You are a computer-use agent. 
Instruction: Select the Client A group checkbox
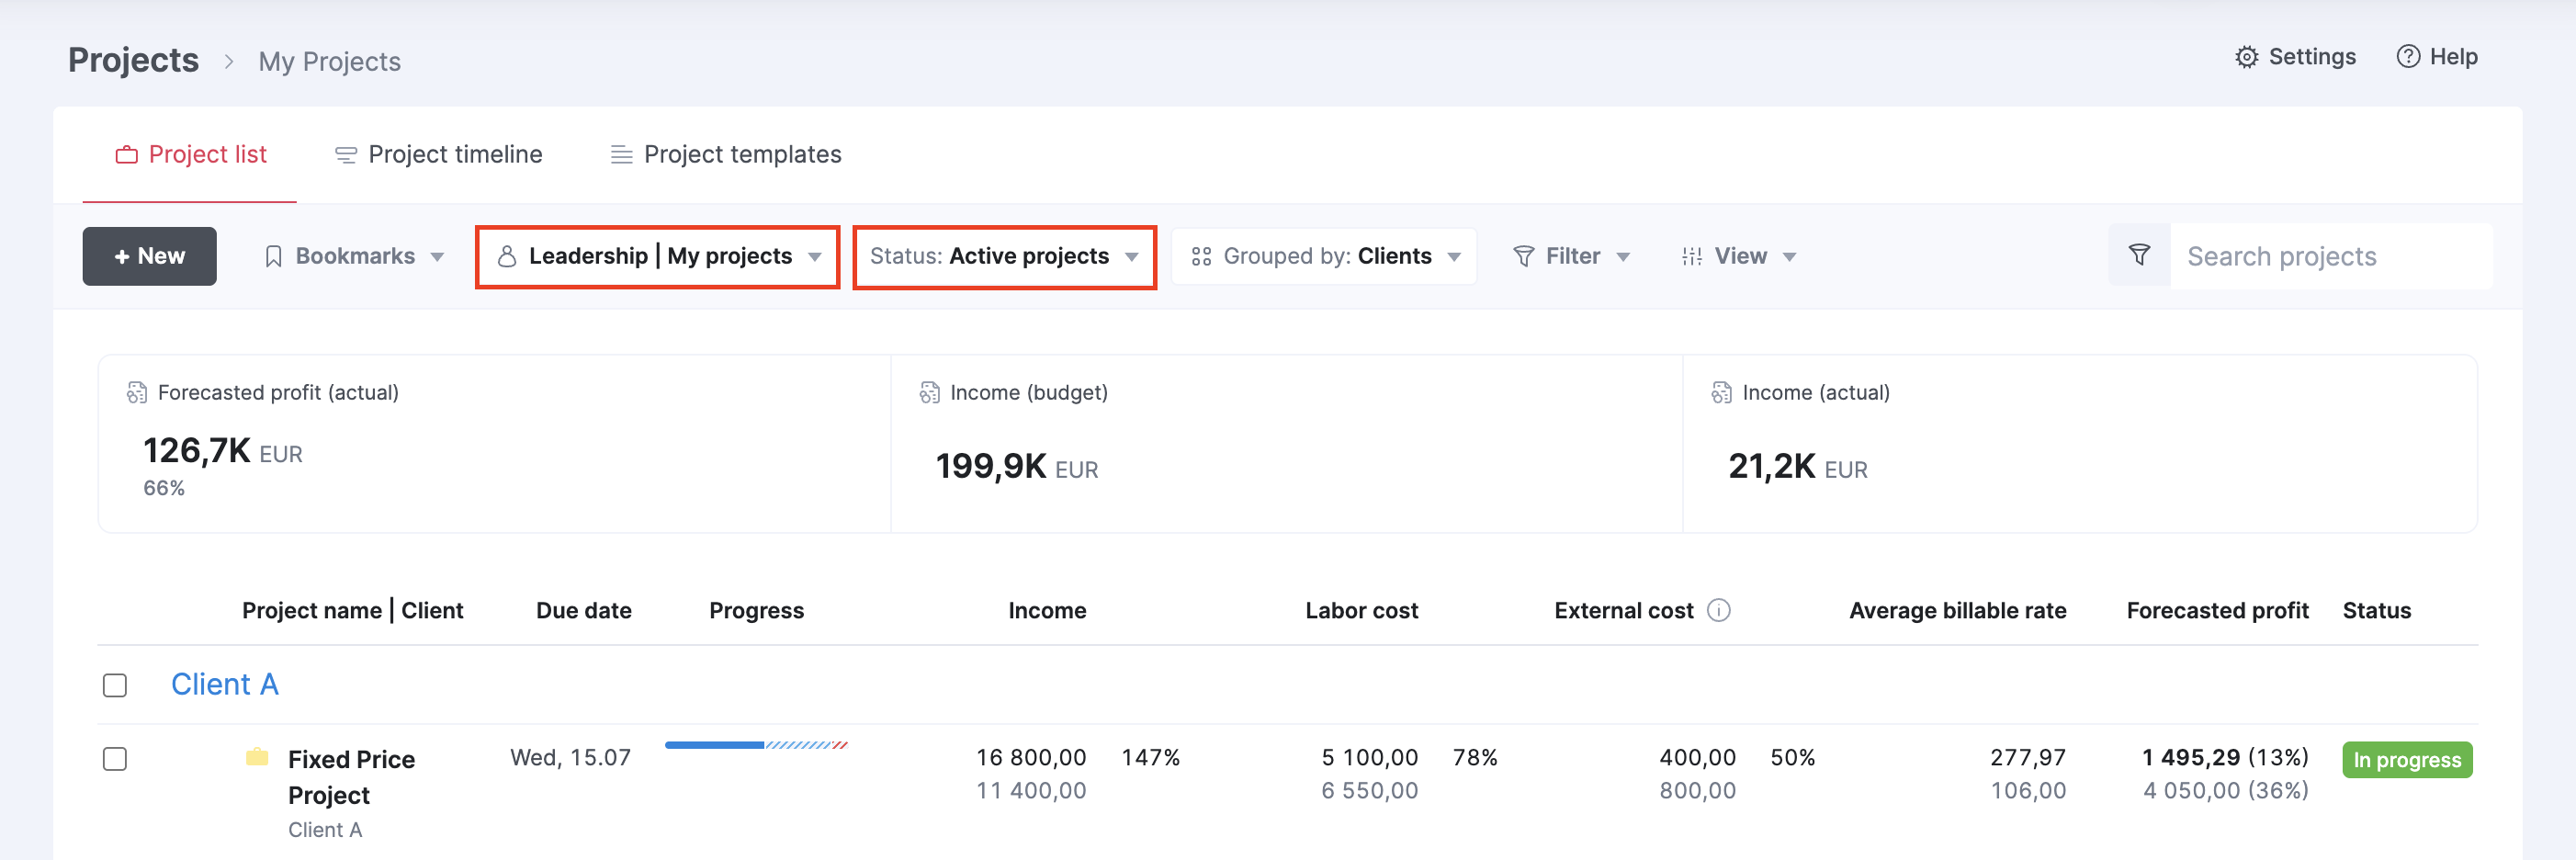[x=115, y=685]
